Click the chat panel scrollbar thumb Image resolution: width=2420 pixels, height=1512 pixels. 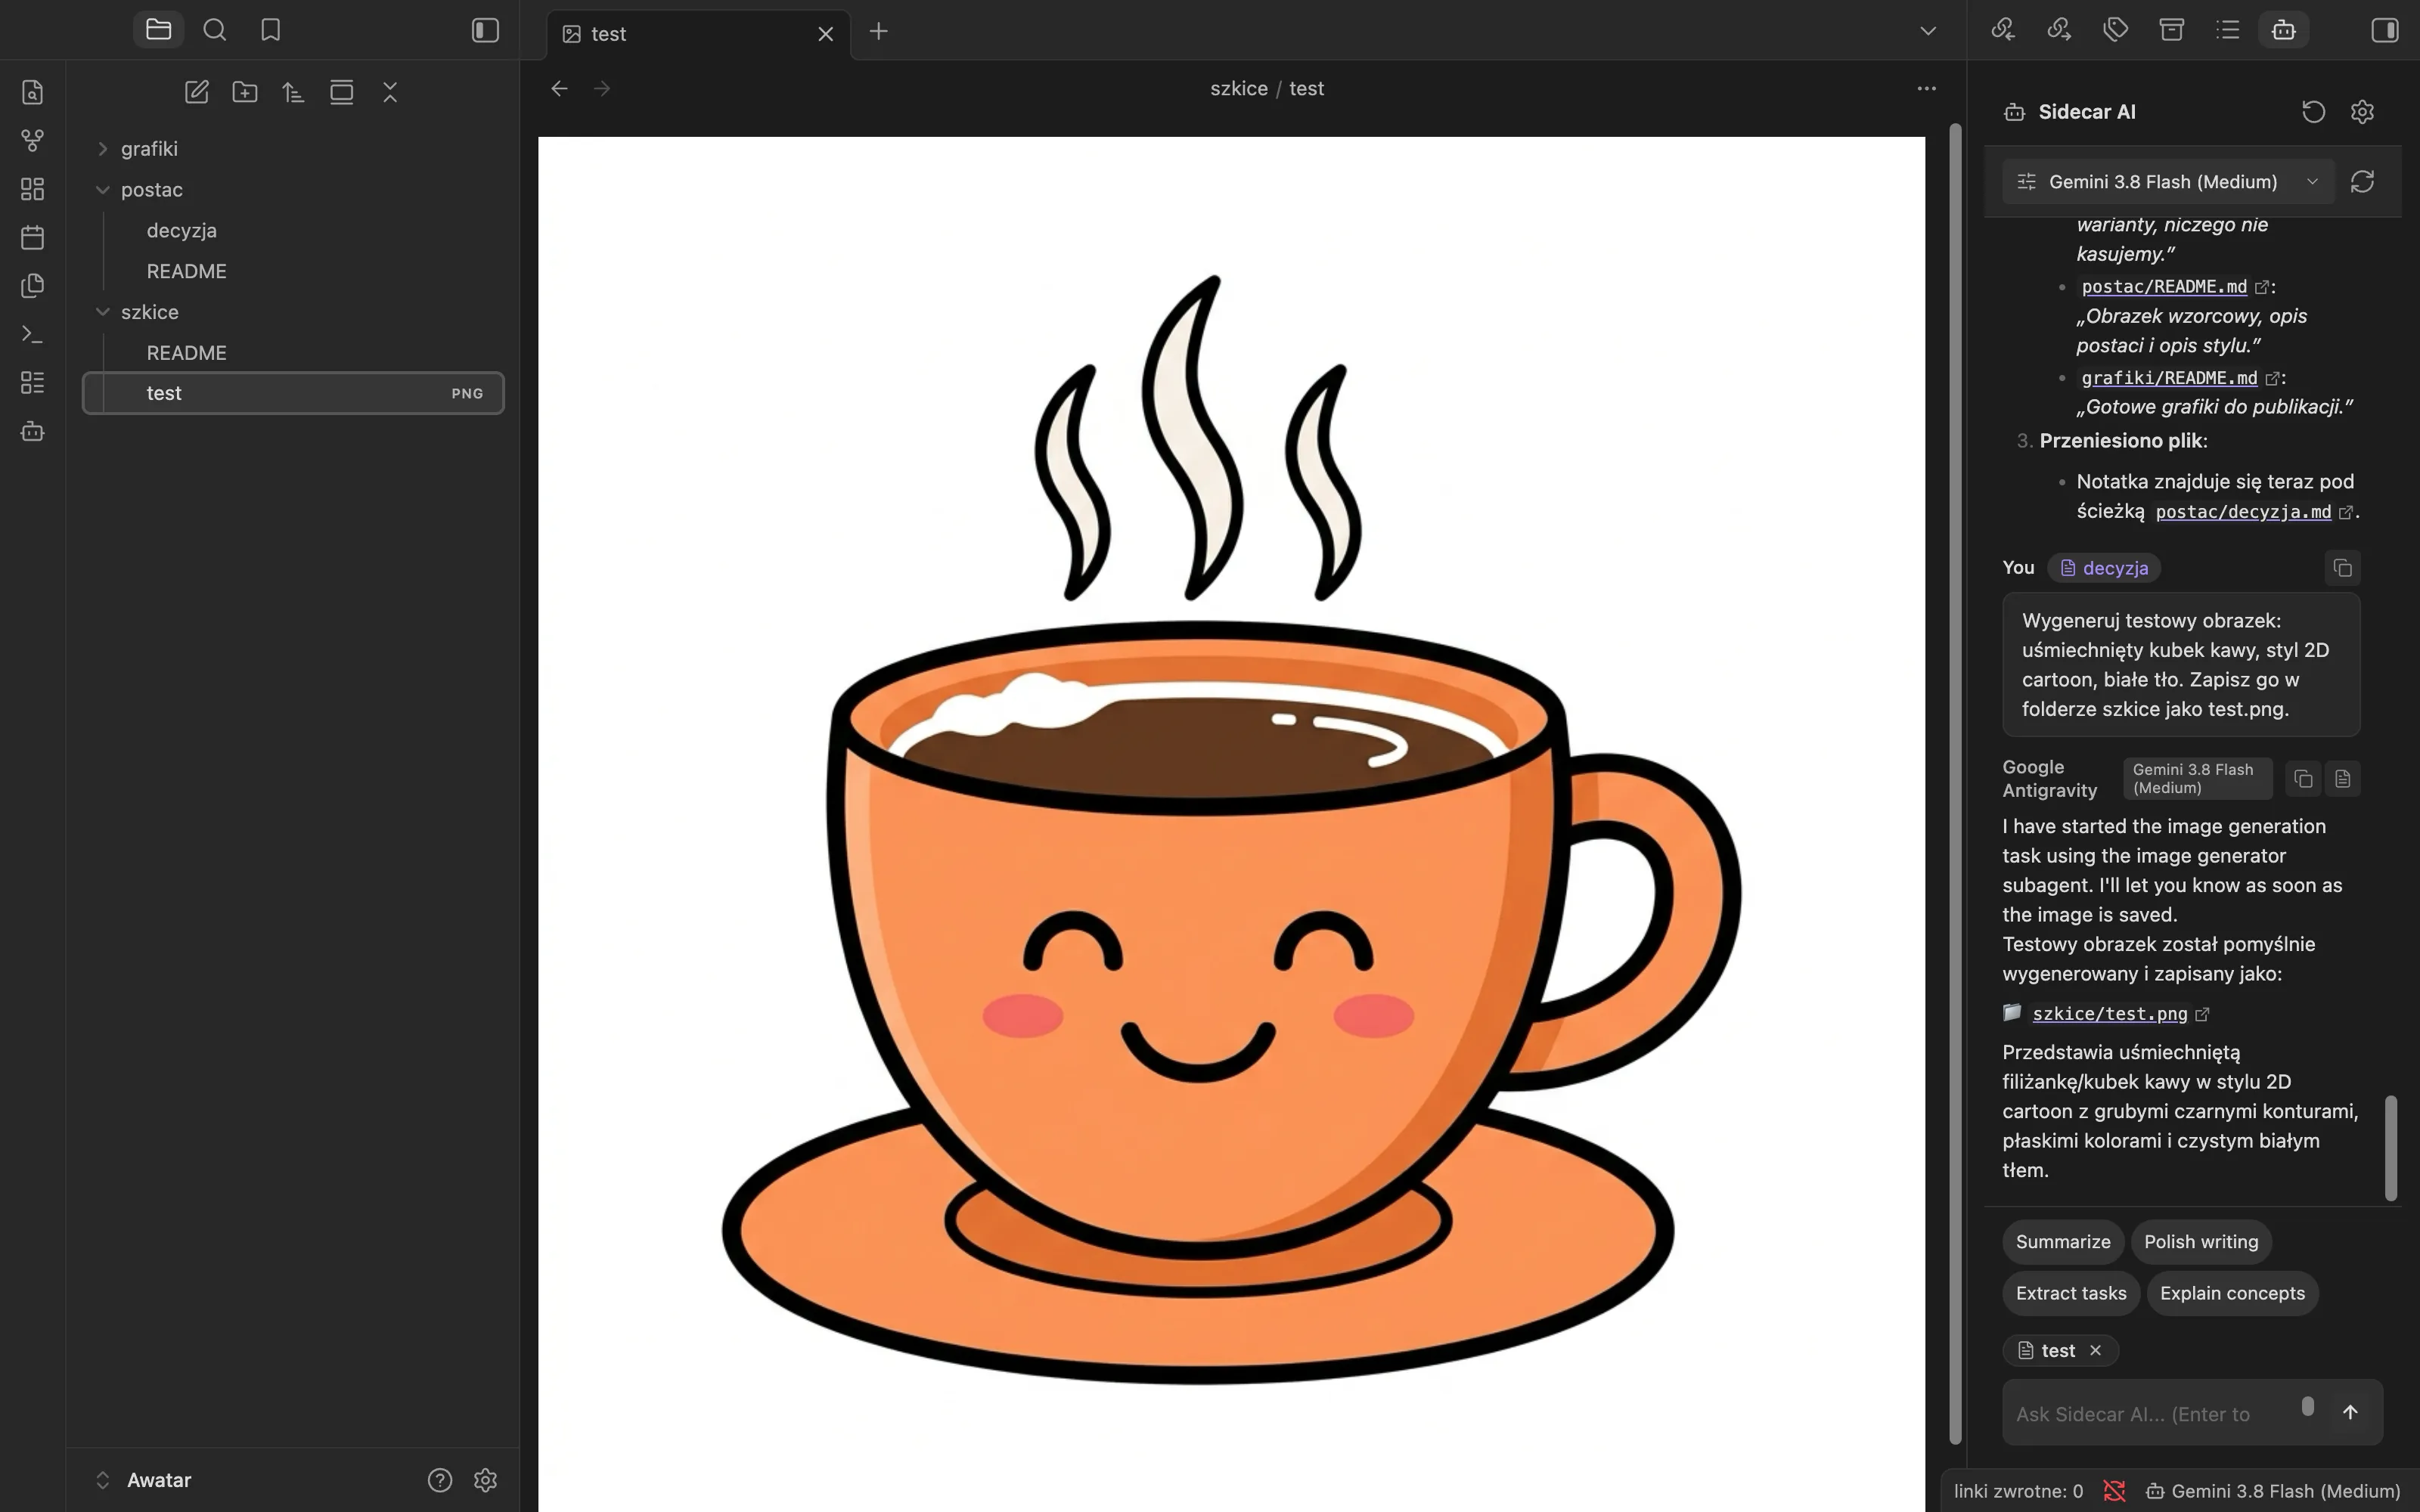[x=2390, y=1148]
